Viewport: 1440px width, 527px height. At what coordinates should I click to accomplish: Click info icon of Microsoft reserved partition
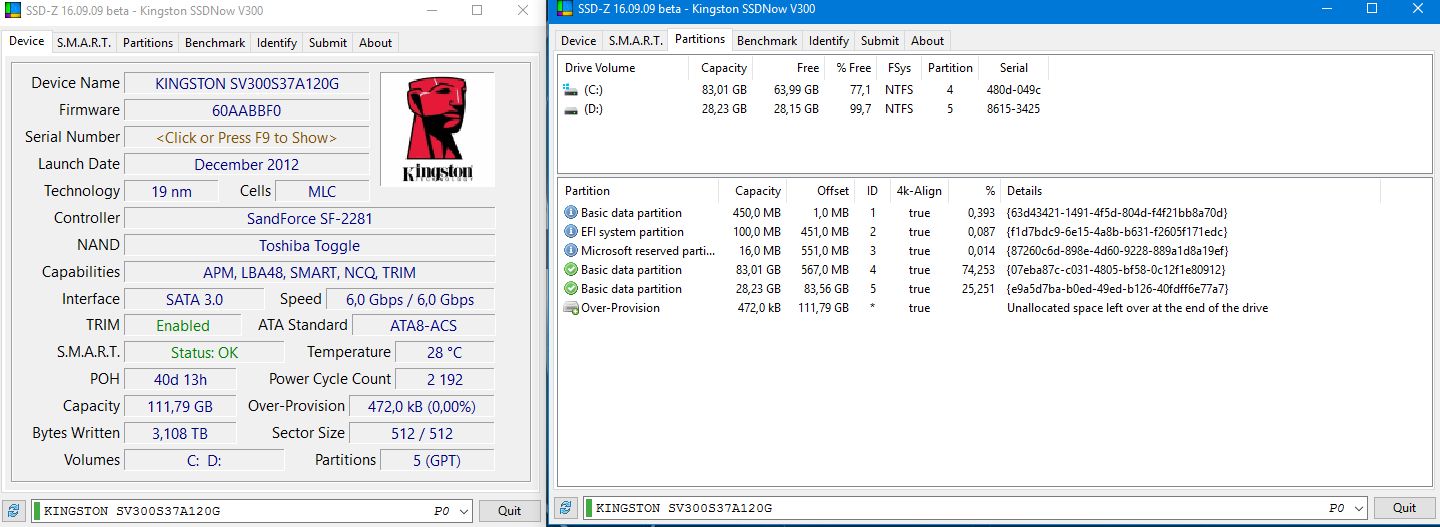[x=571, y=251]
